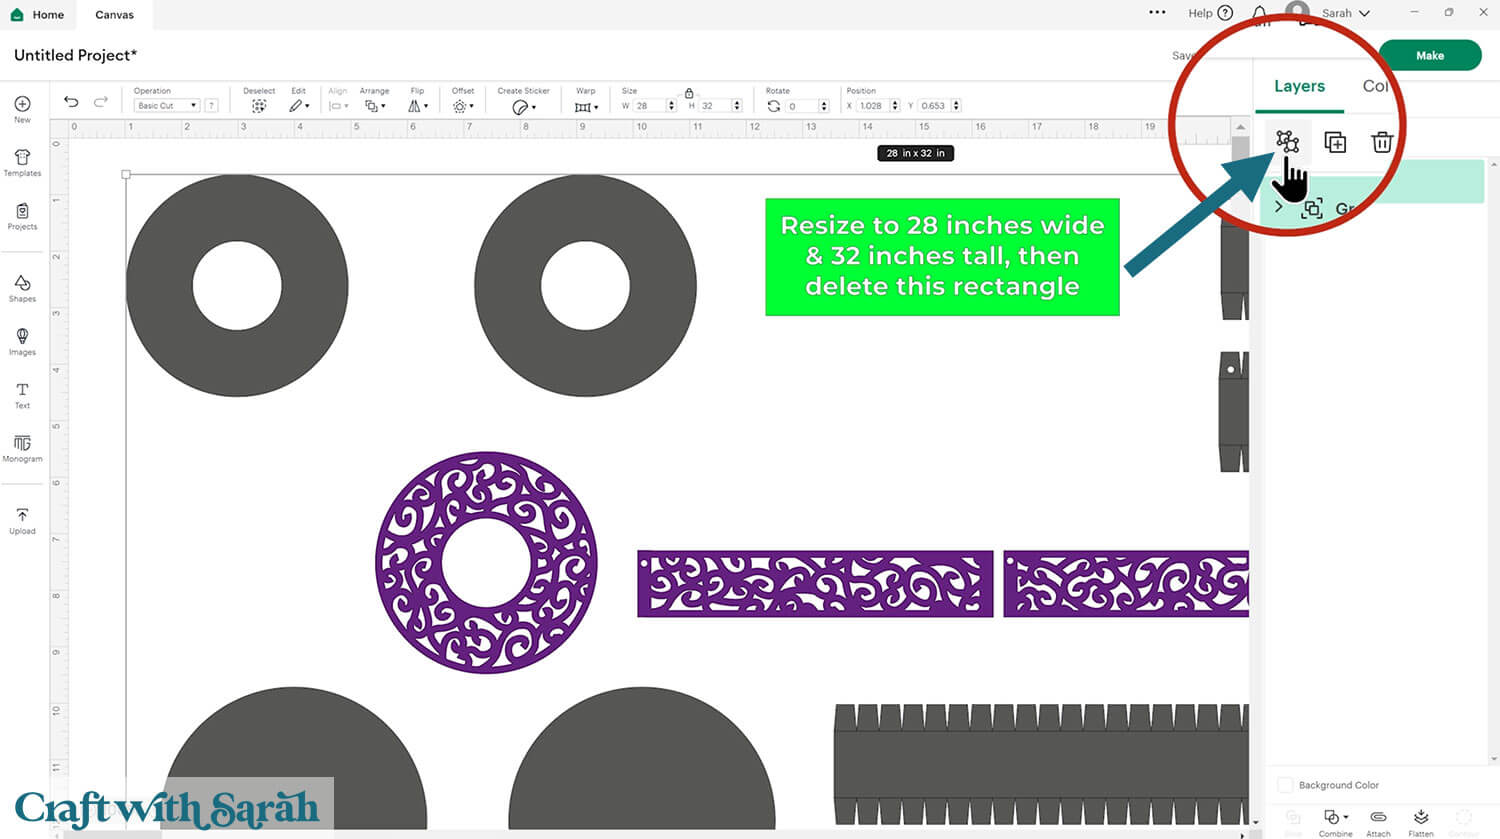Click the Upload icon in sidebar
Image resolution: width=1500 pixels, height=839 pixels.
pyautogui.click(x=22, y=521)
